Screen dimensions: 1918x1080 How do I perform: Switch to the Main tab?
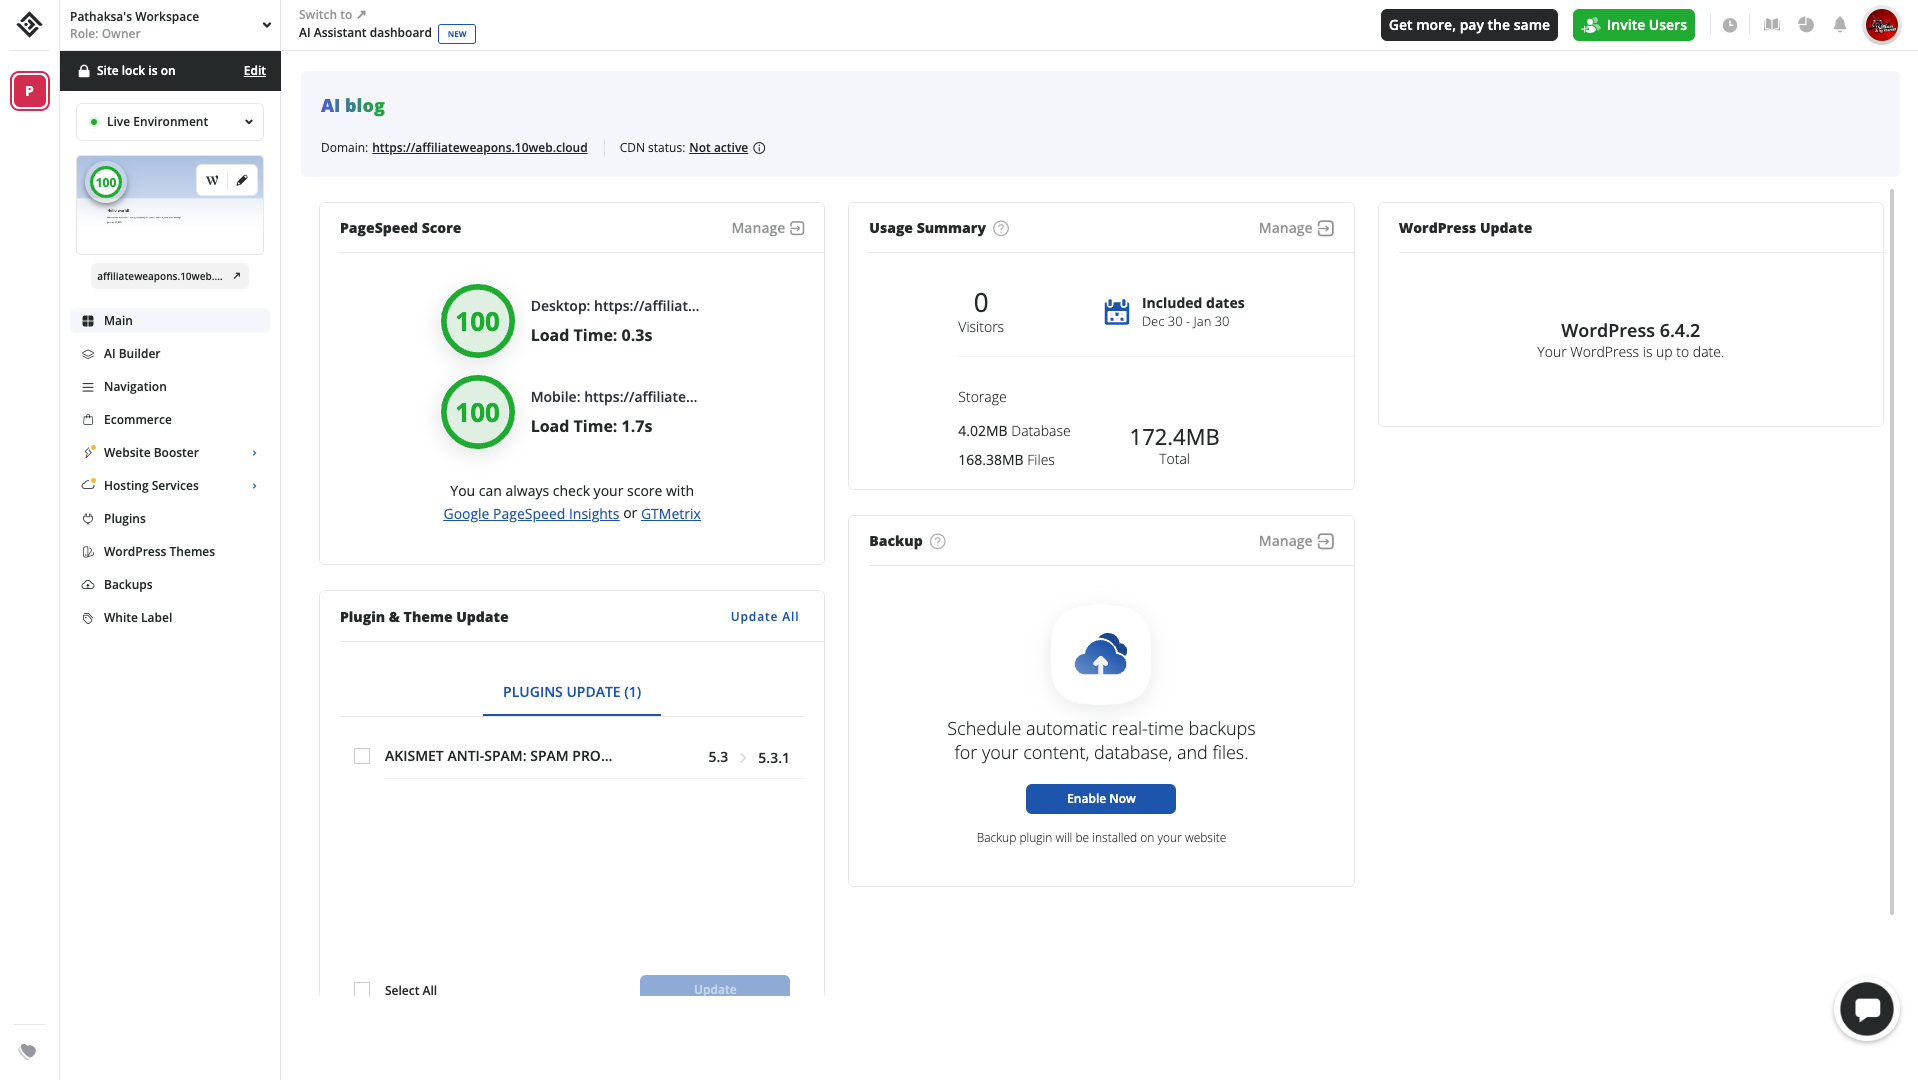pyautogui.click(x=118, y=320)
